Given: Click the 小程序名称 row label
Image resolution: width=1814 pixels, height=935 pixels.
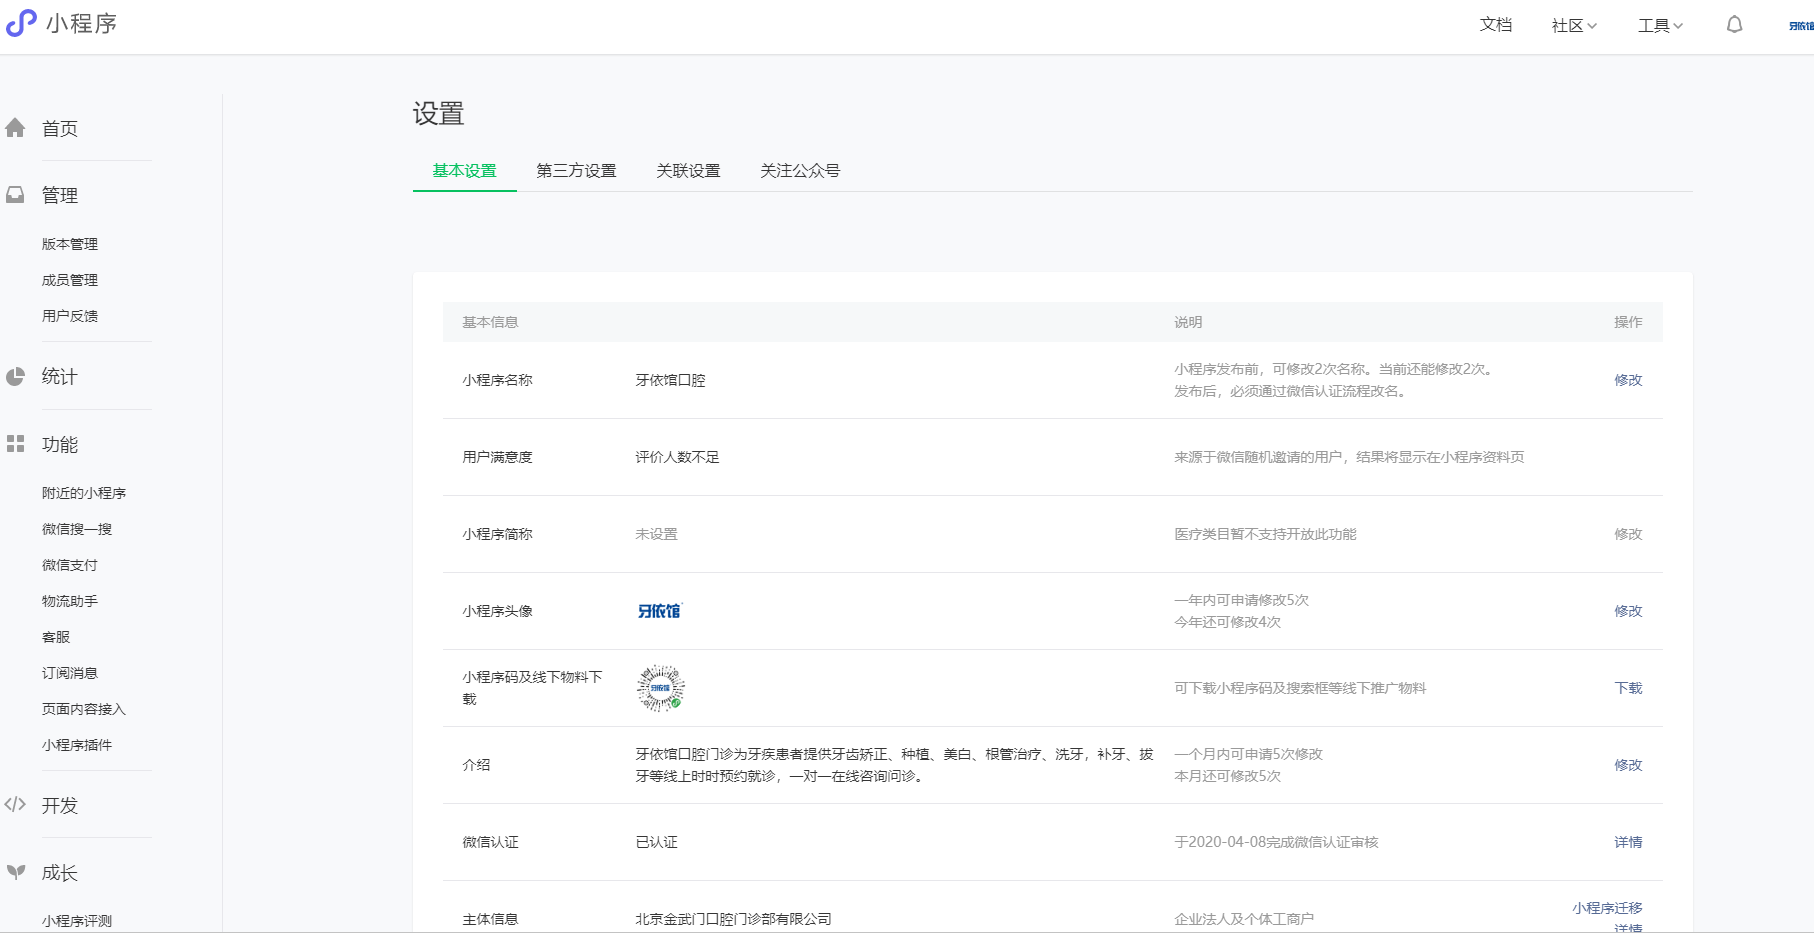Looking at the screenshot, I should click(x=497, y=380).
